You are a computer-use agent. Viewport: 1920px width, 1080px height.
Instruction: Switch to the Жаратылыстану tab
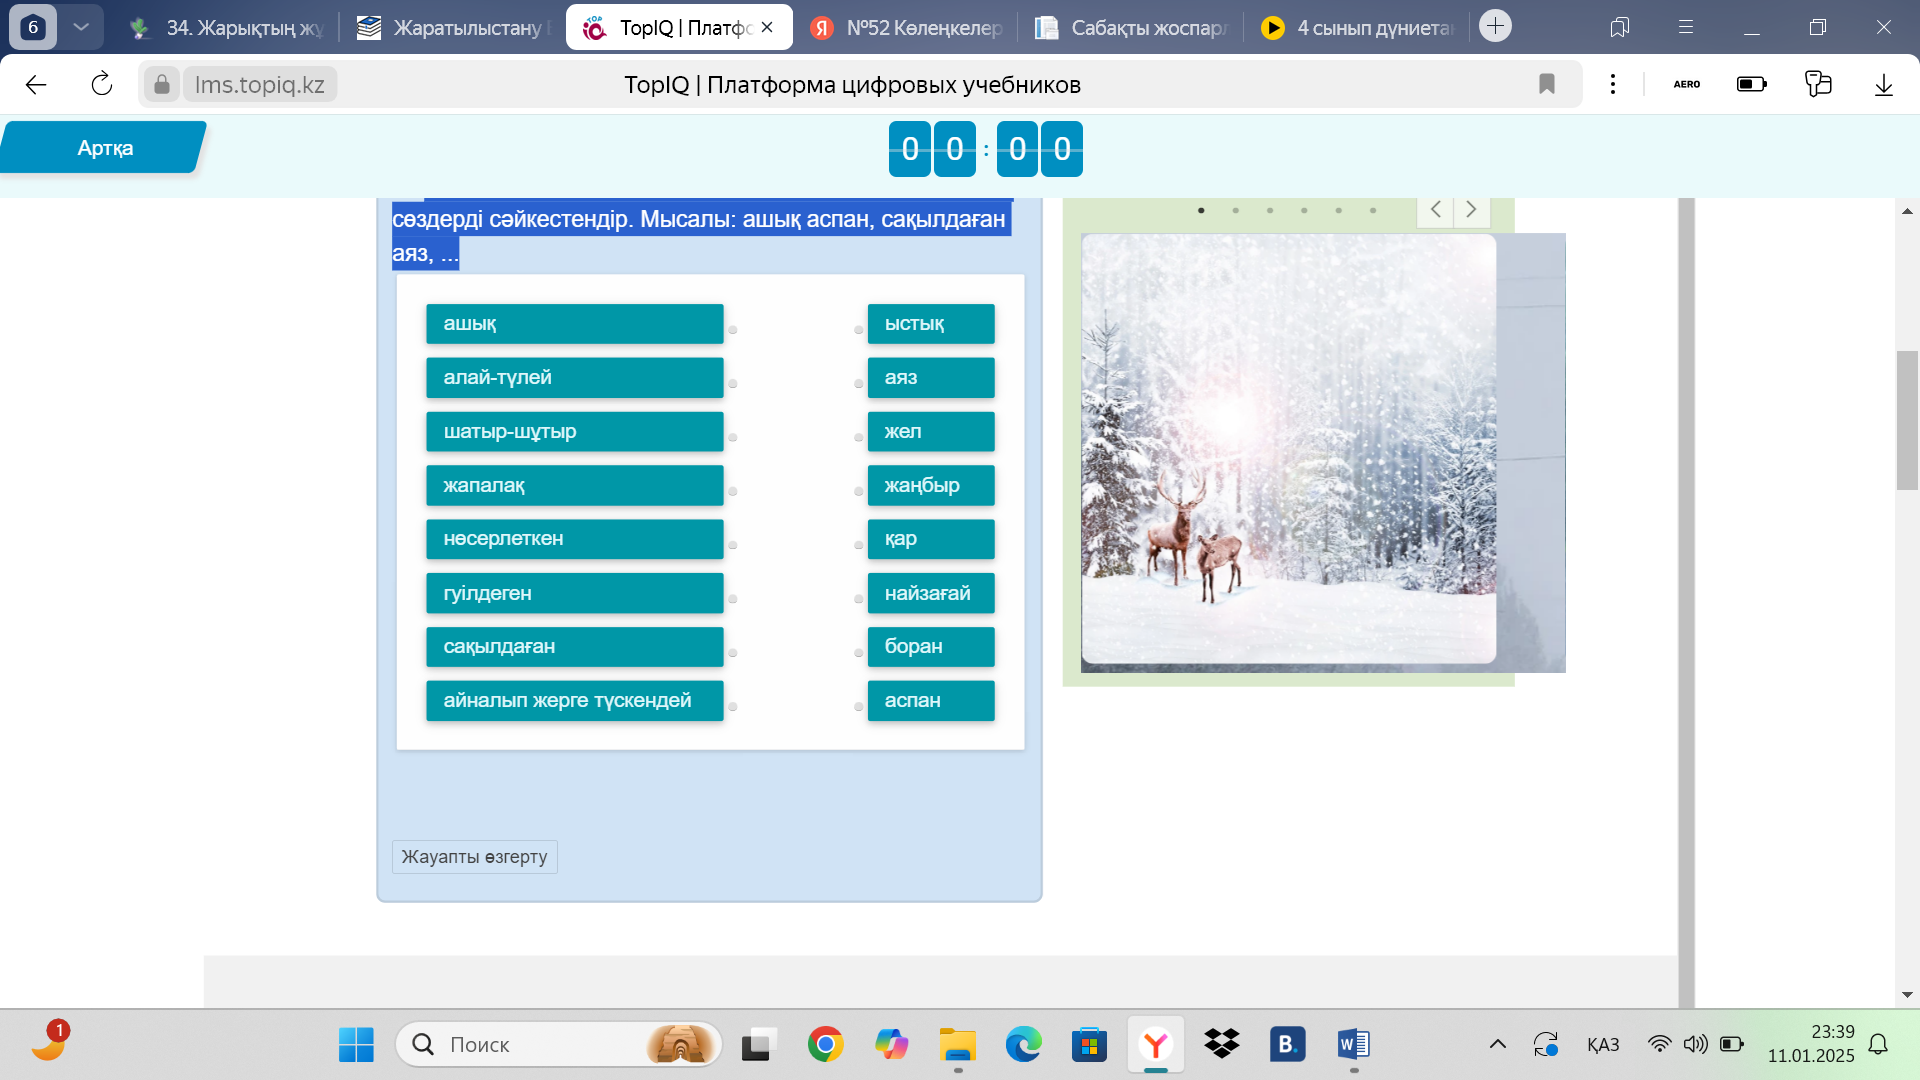pyautogui.click(x=455, y=28)
